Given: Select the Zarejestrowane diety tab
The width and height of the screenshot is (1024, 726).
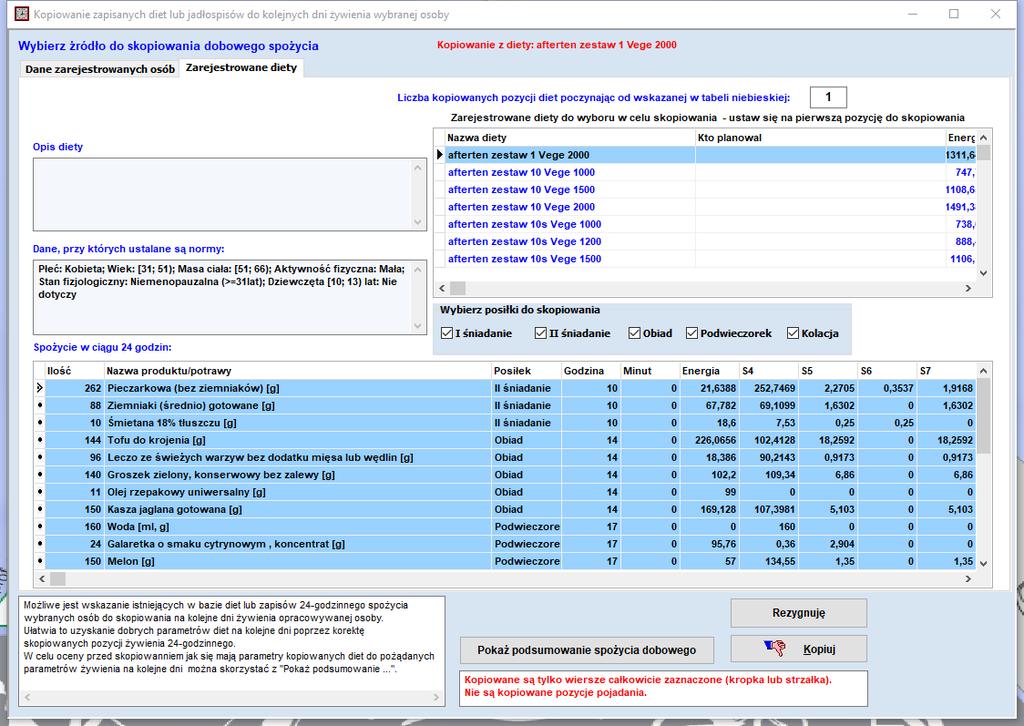Looking at the screenshot, I should 241,67.
